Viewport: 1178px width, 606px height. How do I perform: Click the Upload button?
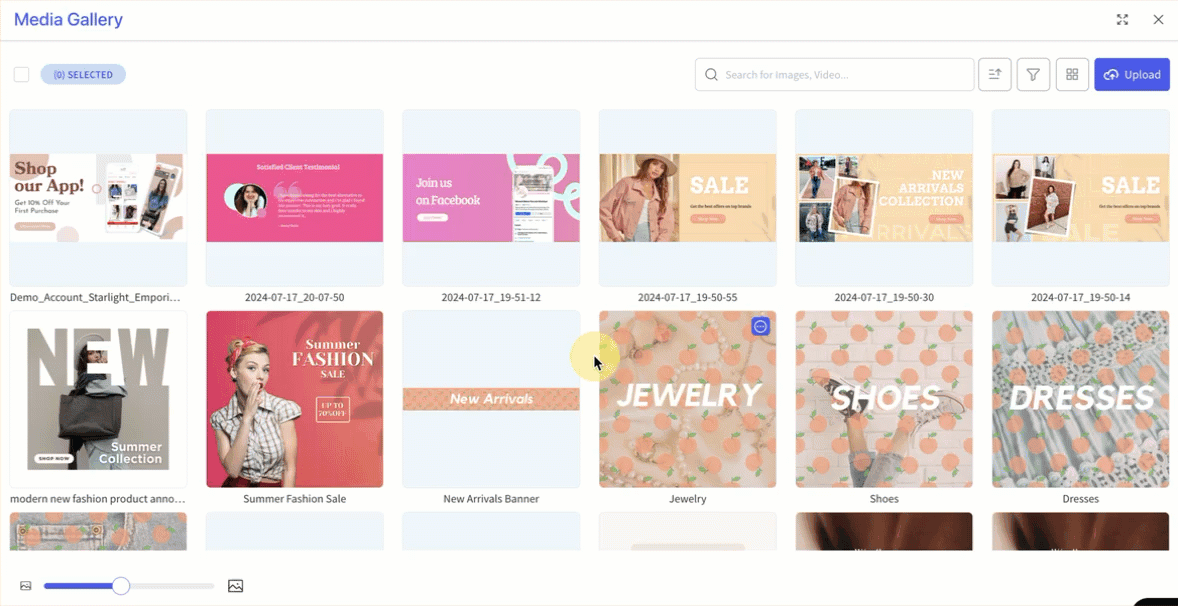tap(1132, 74)
